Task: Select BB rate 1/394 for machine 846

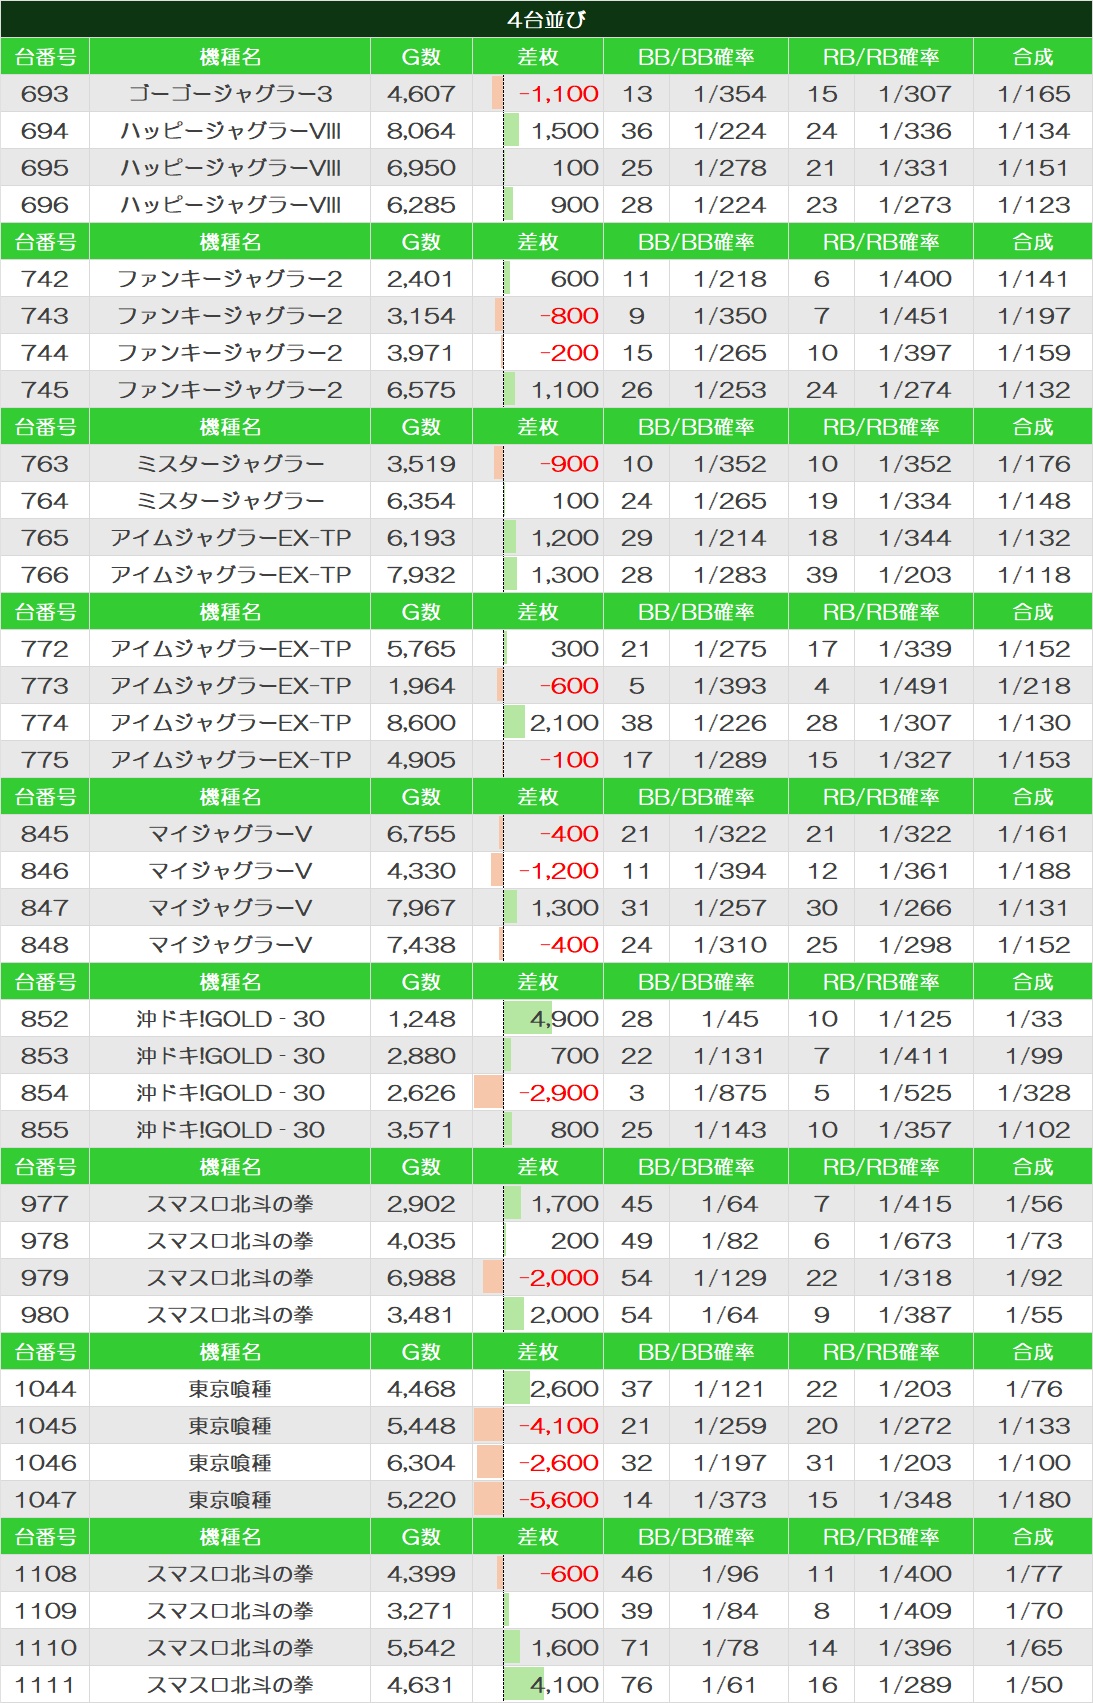Action: [730, 871]
